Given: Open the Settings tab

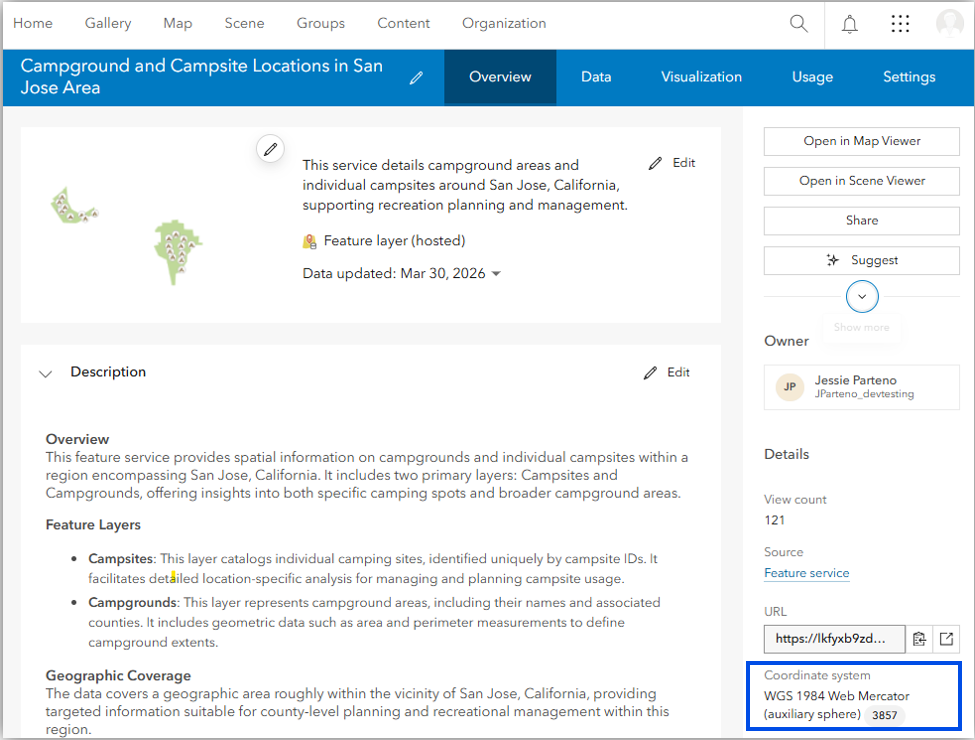Looking at the screenshot, I should (x=909, y=77).
